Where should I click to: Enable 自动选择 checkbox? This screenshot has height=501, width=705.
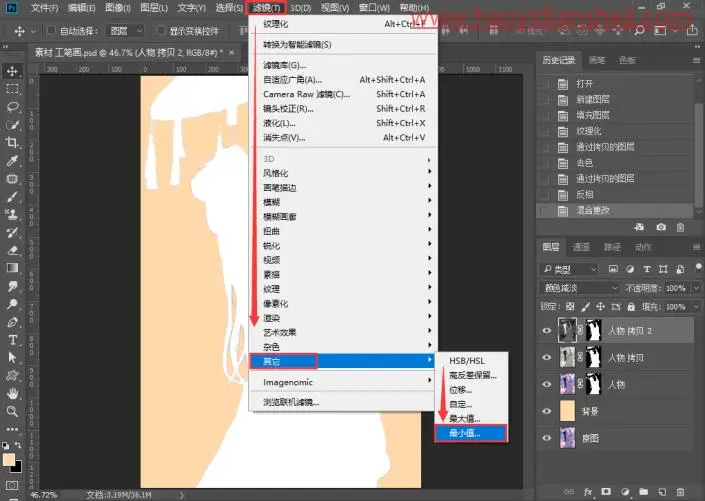(51, 30)
